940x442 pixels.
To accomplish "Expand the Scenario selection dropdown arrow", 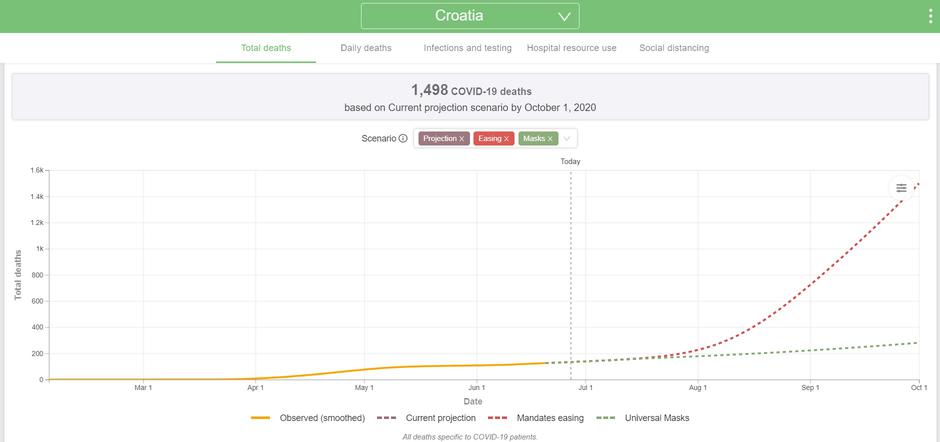I will point(567,139).
